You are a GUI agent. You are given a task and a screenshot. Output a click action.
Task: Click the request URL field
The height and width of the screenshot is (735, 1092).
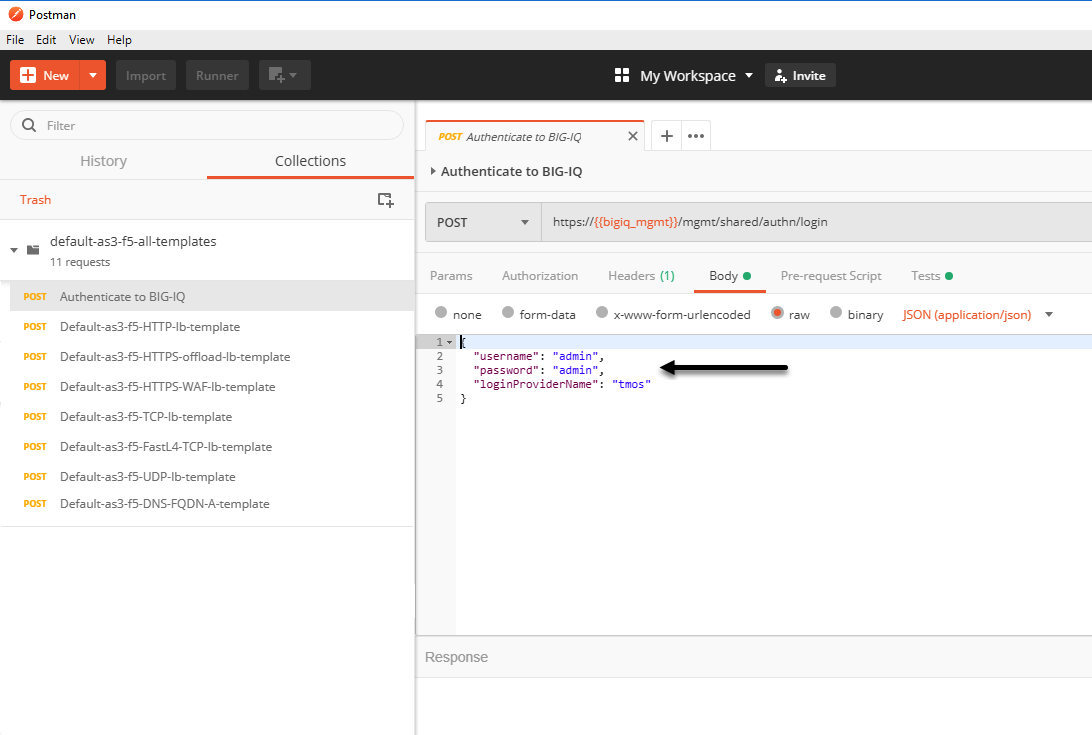coord(816,222)
